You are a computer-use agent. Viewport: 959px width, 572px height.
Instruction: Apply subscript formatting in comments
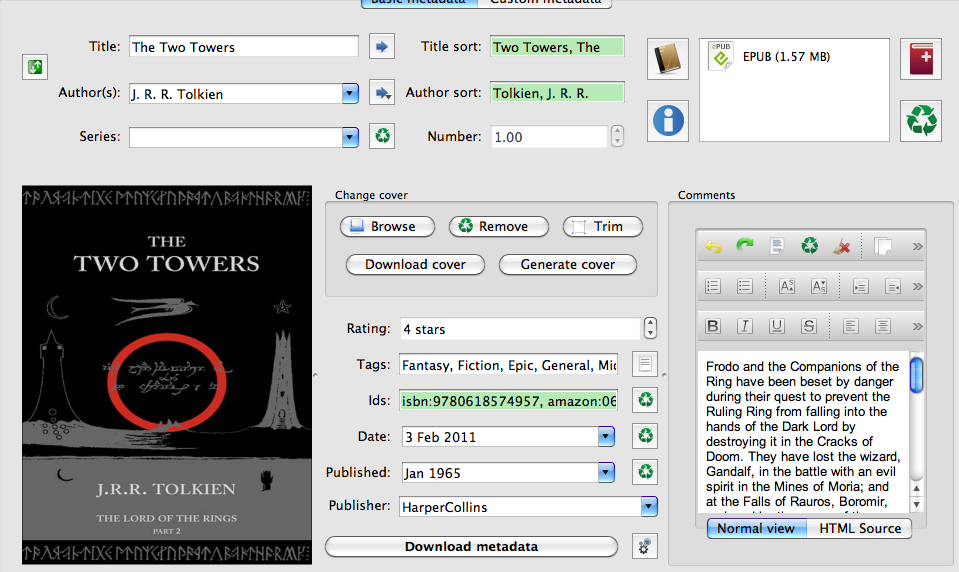[818, 286]
